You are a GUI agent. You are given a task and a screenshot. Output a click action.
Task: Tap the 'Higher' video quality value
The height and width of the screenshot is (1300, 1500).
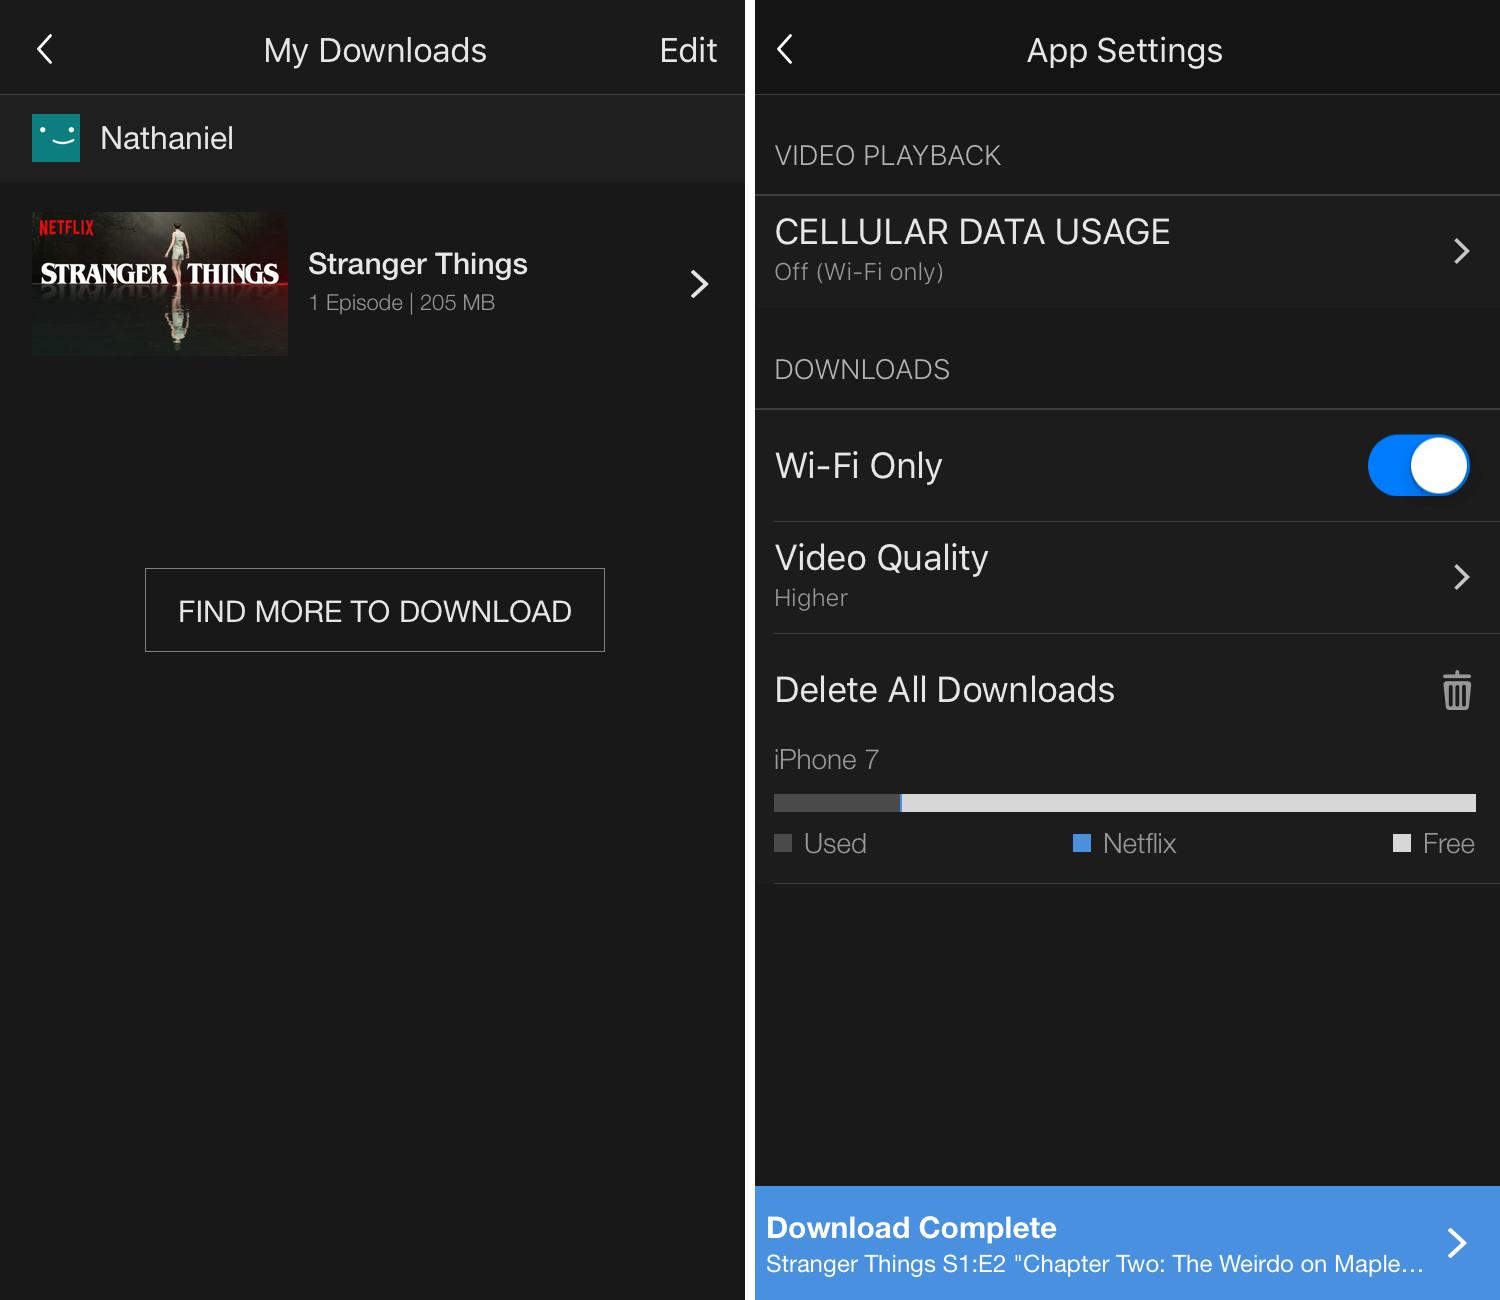click(x=811, y=598)
